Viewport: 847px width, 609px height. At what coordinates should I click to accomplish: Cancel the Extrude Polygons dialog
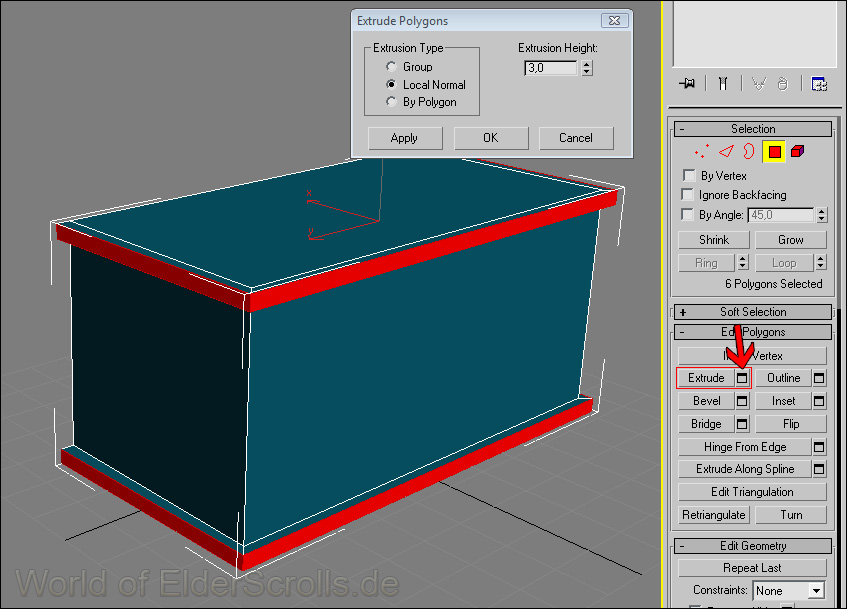click(x=576, y=138)
